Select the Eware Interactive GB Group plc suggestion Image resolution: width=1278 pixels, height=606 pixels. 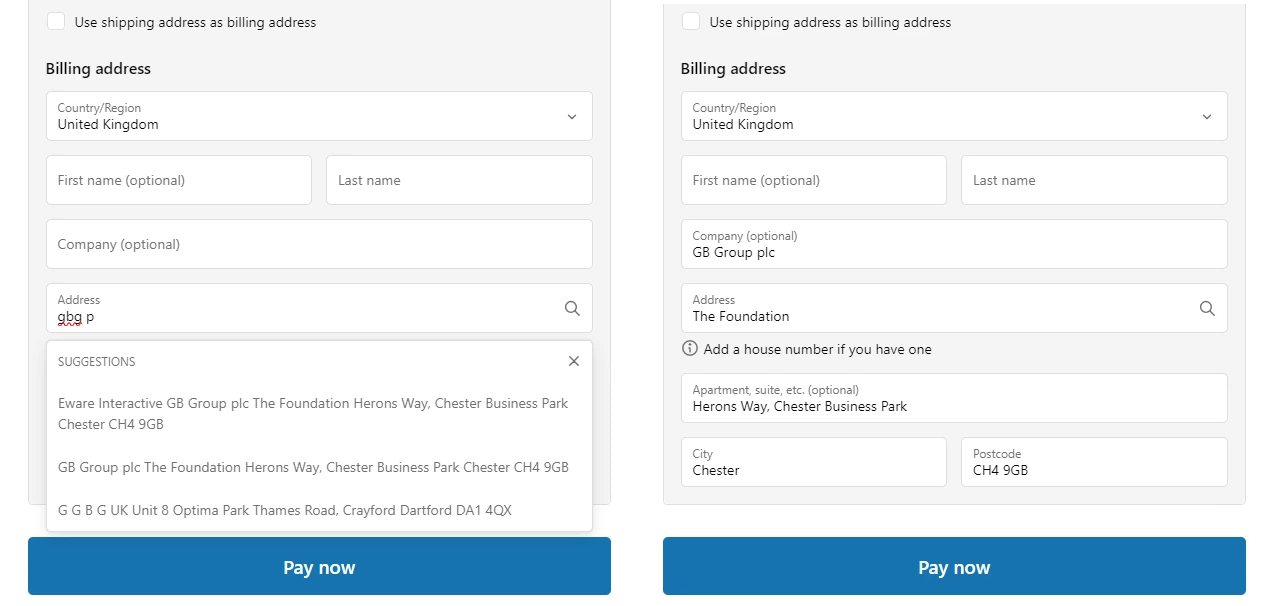(x=313, y=414)
